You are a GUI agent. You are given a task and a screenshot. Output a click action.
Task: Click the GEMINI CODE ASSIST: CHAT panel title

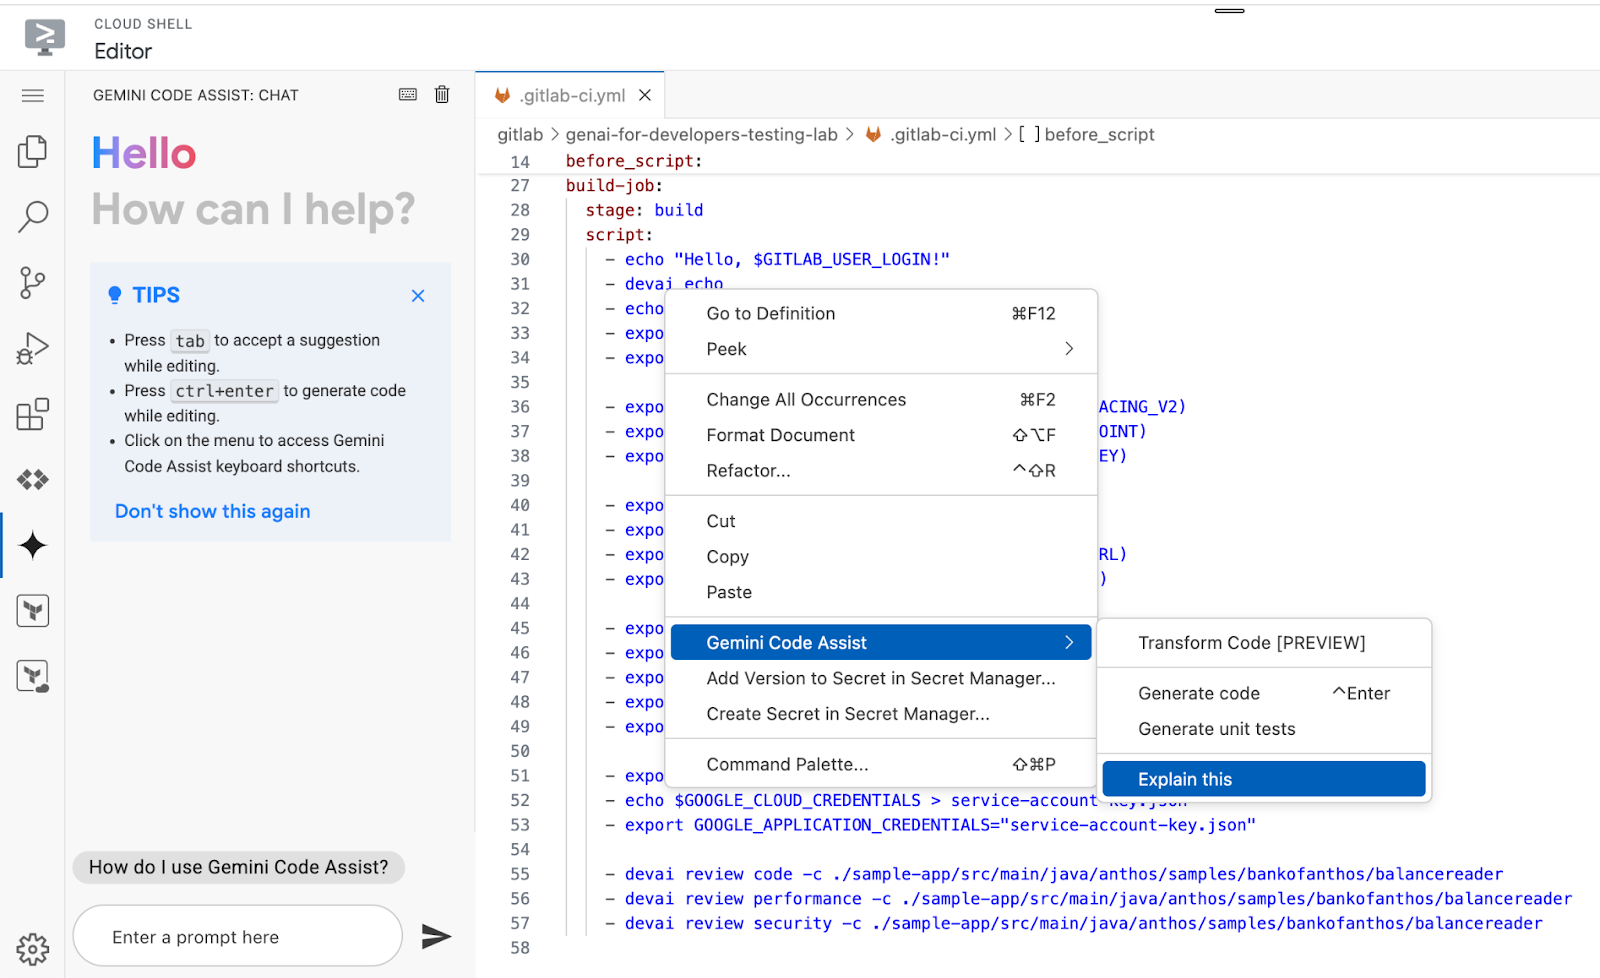coord(196,95)
